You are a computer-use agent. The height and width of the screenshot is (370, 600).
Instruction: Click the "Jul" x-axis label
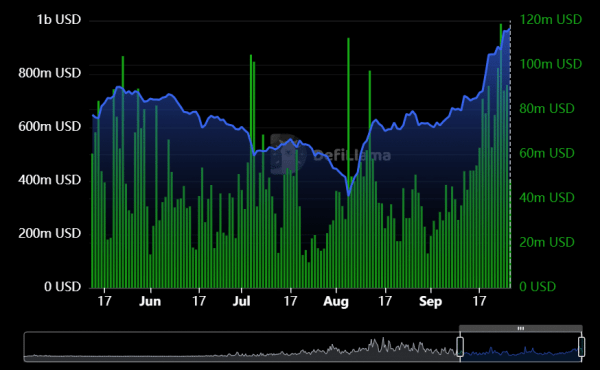click(x=241, y=302)
